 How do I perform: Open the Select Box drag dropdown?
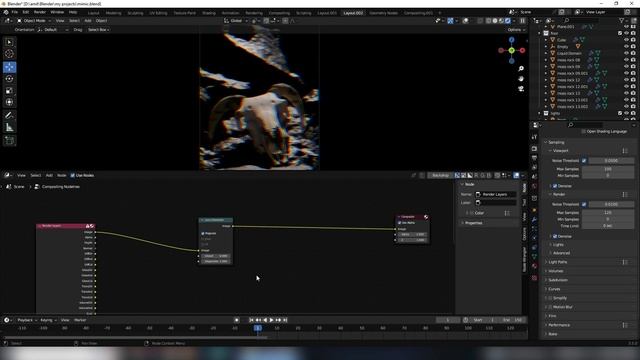tap(98, 30)
